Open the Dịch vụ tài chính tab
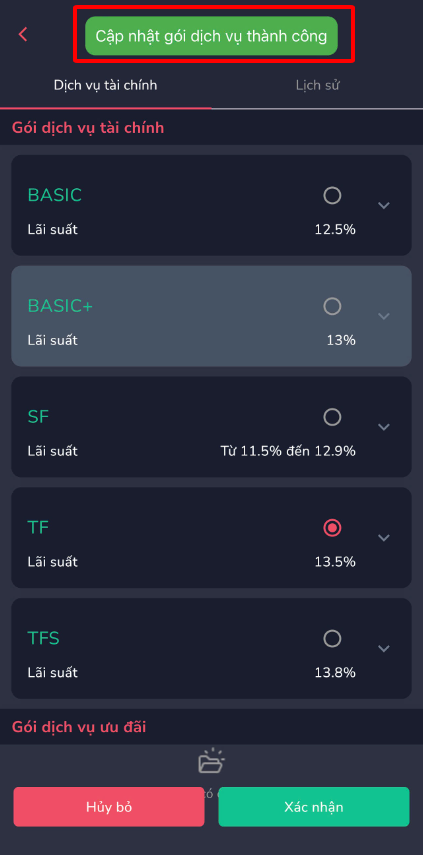 click(106, 86)
